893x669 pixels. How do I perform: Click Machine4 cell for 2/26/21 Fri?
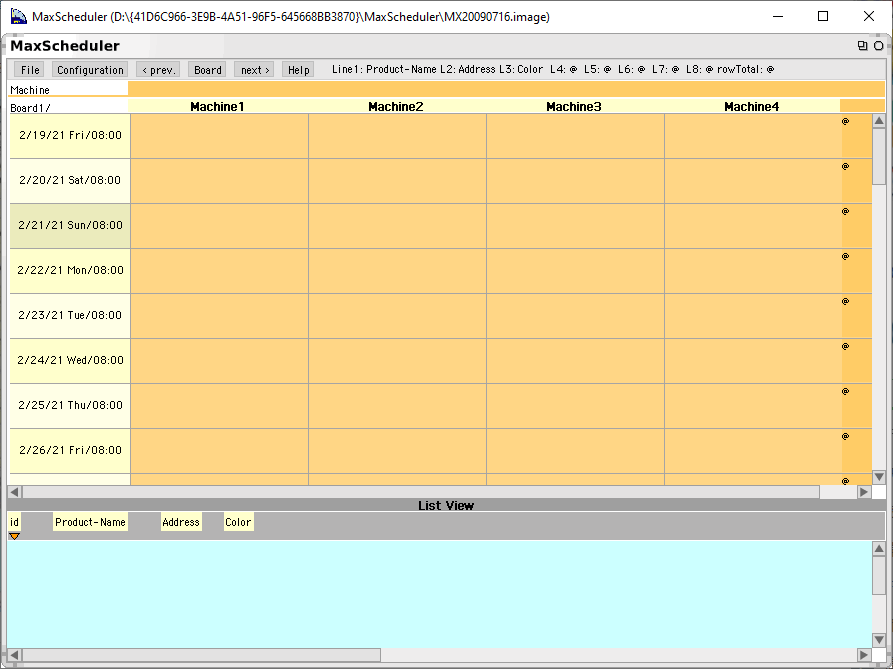tap(753, 450)
